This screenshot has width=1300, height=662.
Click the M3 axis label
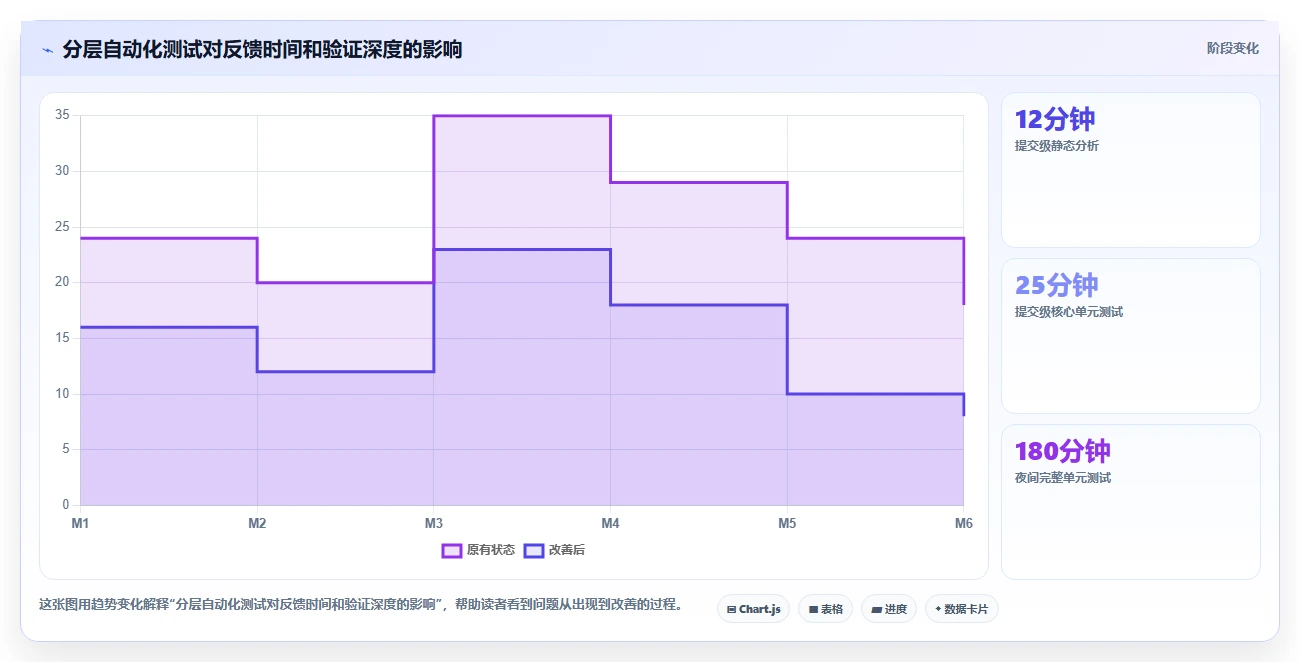click(x=433, y=523)
